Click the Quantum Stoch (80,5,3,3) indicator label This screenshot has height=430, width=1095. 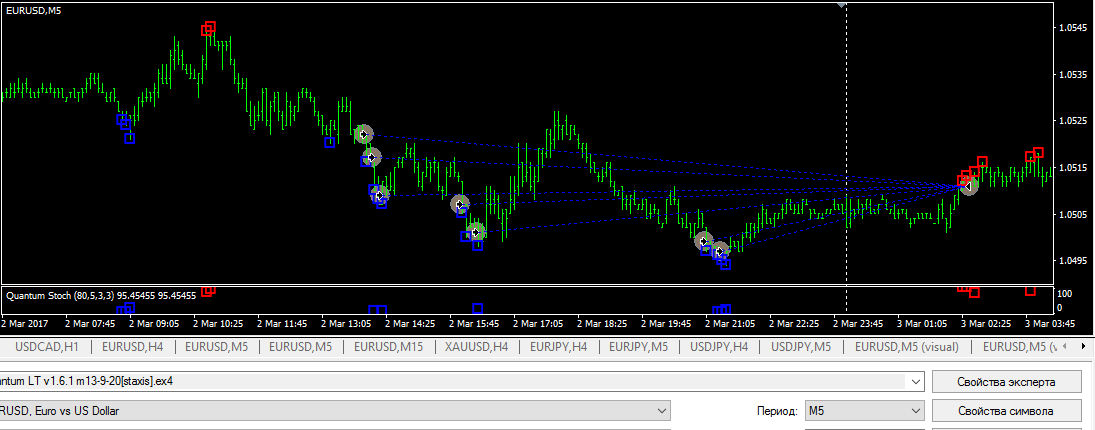pyautogui.click(x=101, y=296)
